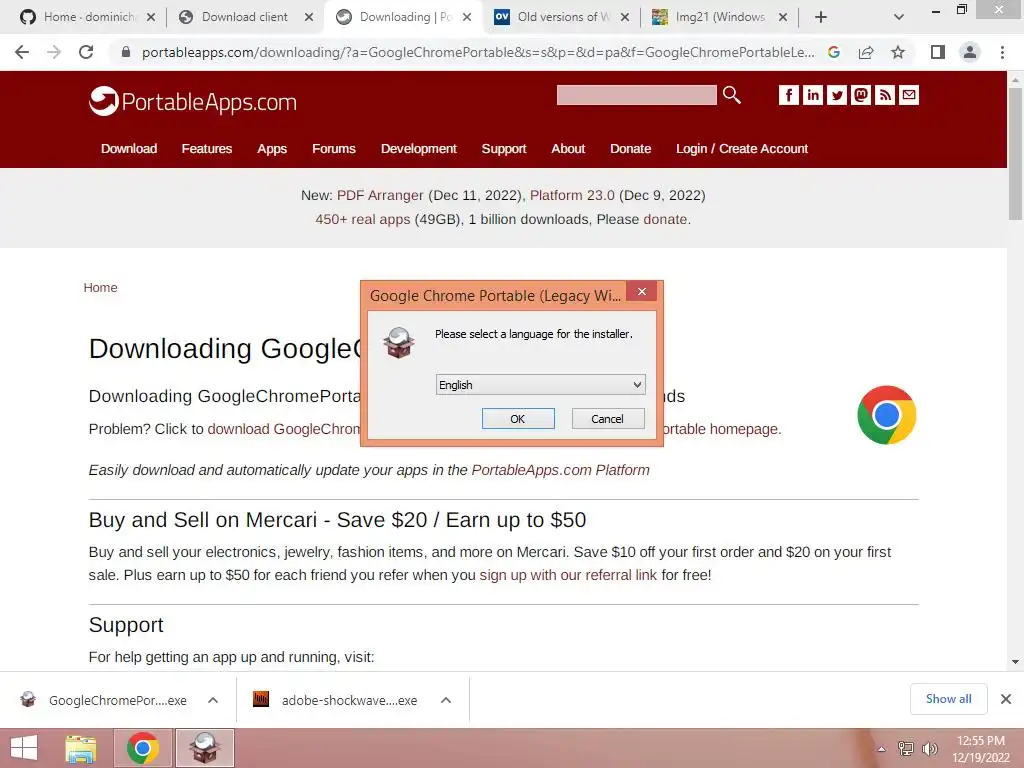
Task: Open the Windows Start button
Action: [24, 748]
